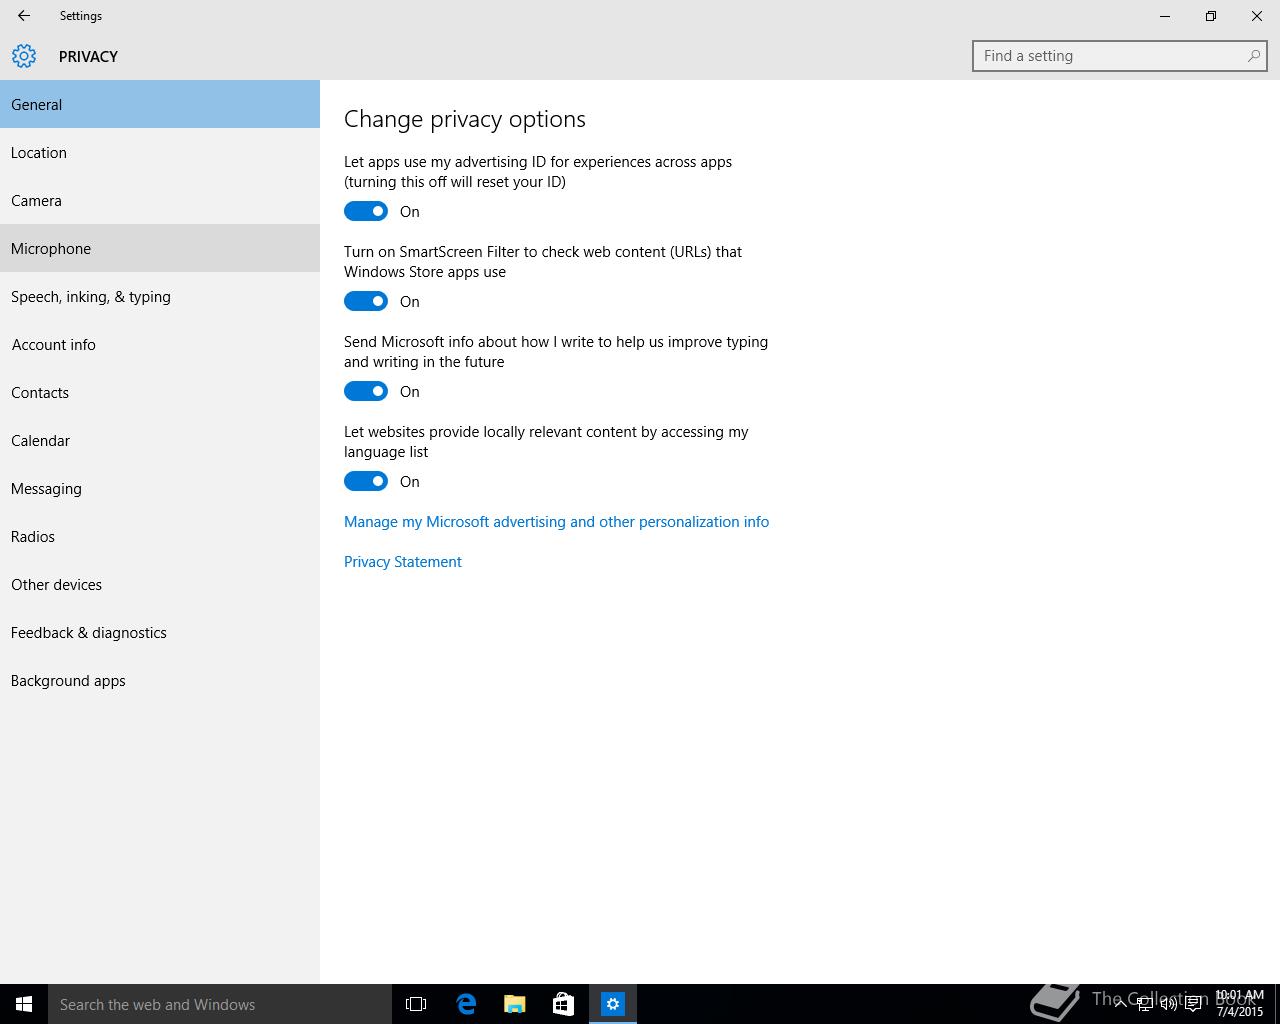Switch off sending typing info to Microsoft
The width and height of the screenshot is (1280, 1024).
pyautogui.click(x=366, y=391)
